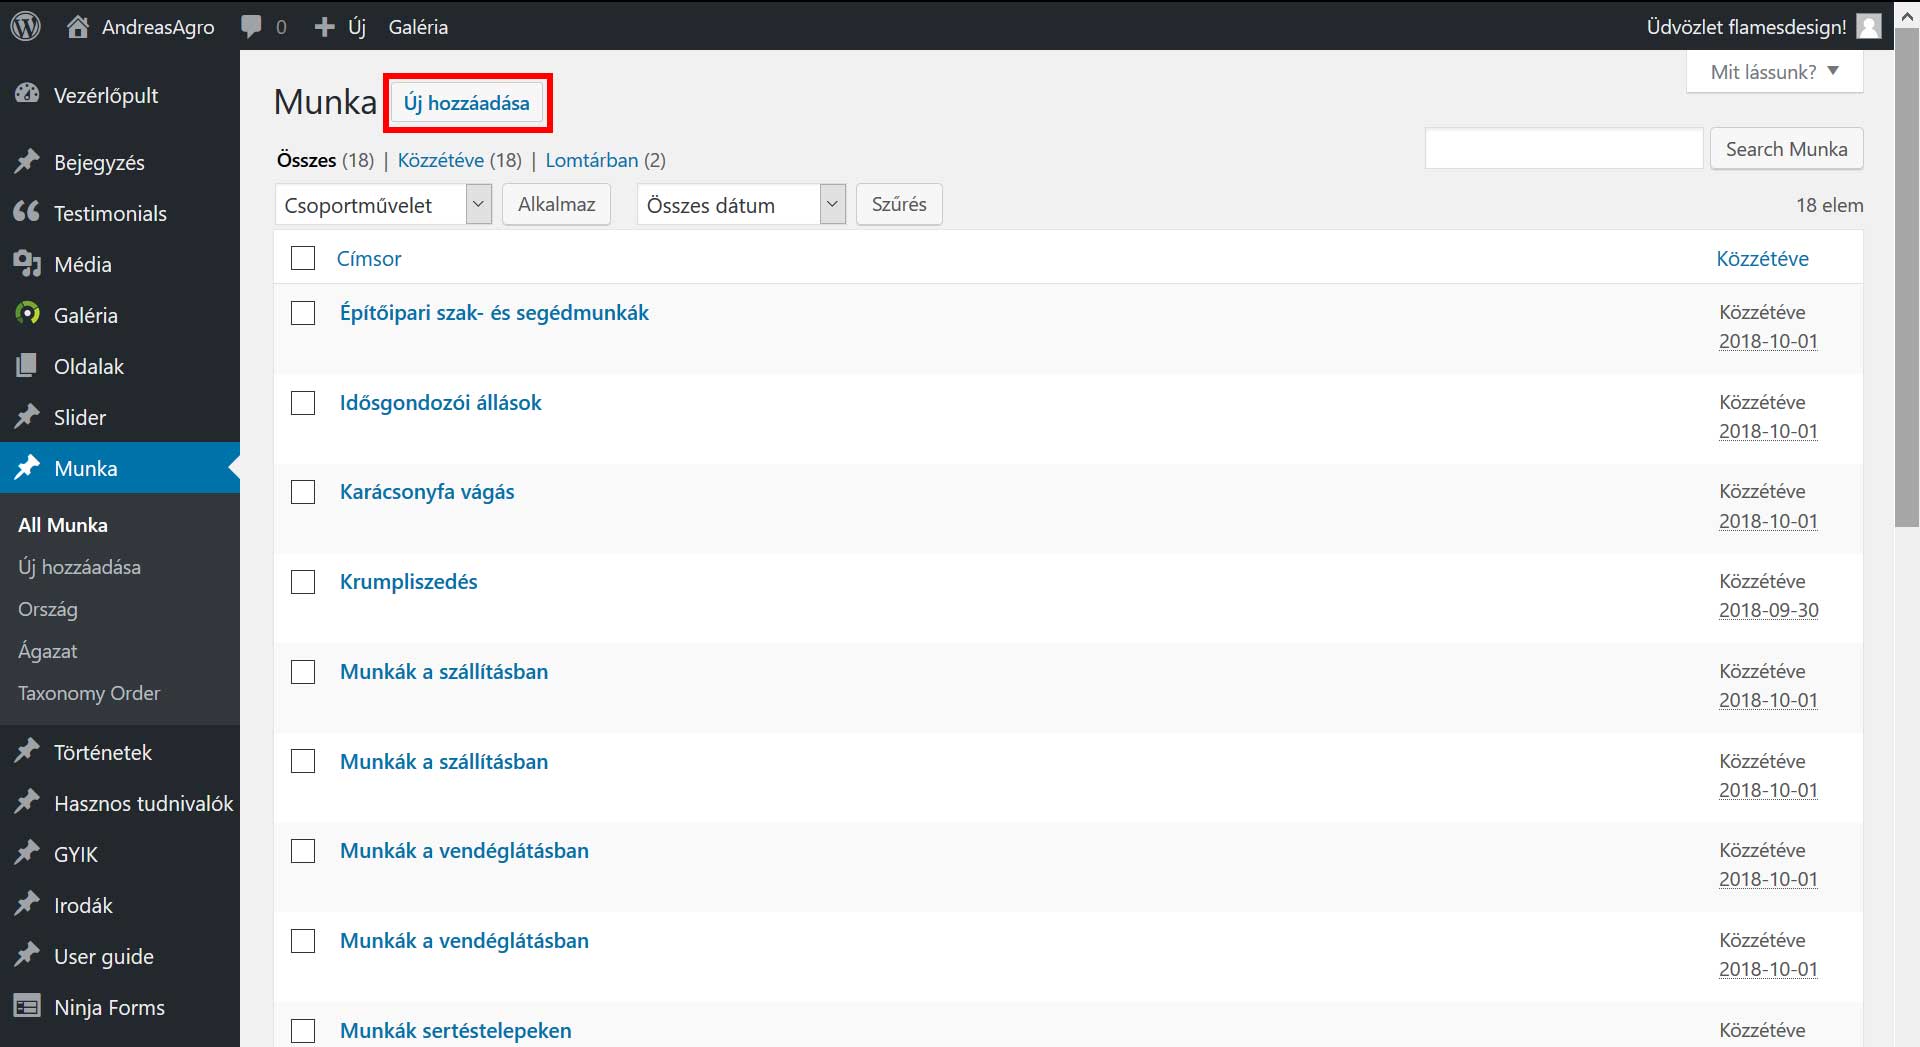Open the Összes dátum date filter dropdown
Image resolution: width=1920 pixels, height=1047 pixels.
[741, 205]
